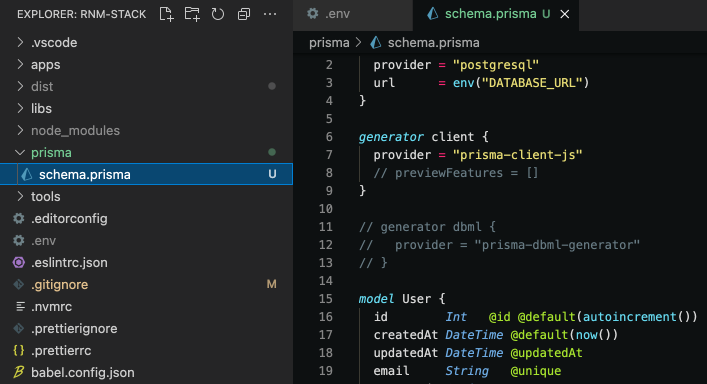Click the "prisma-client-js" string in code

[518, 155]
